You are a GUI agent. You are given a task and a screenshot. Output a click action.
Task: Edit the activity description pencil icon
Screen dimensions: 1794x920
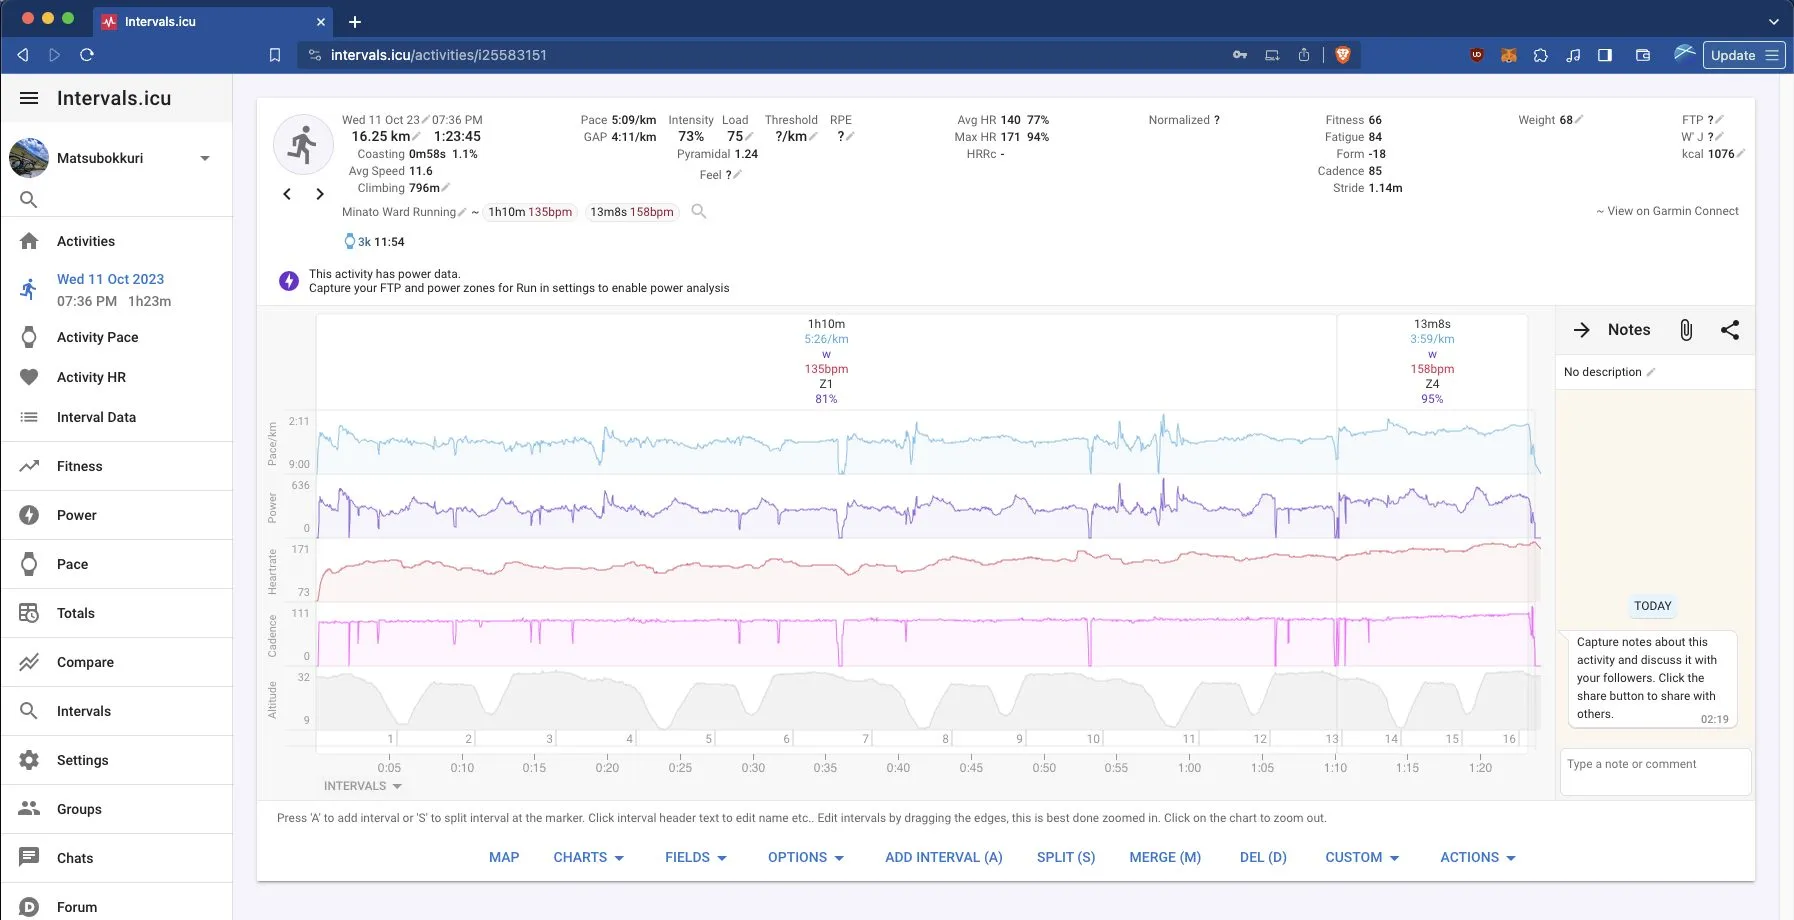pyautogui.click(x=1651, y=372)
